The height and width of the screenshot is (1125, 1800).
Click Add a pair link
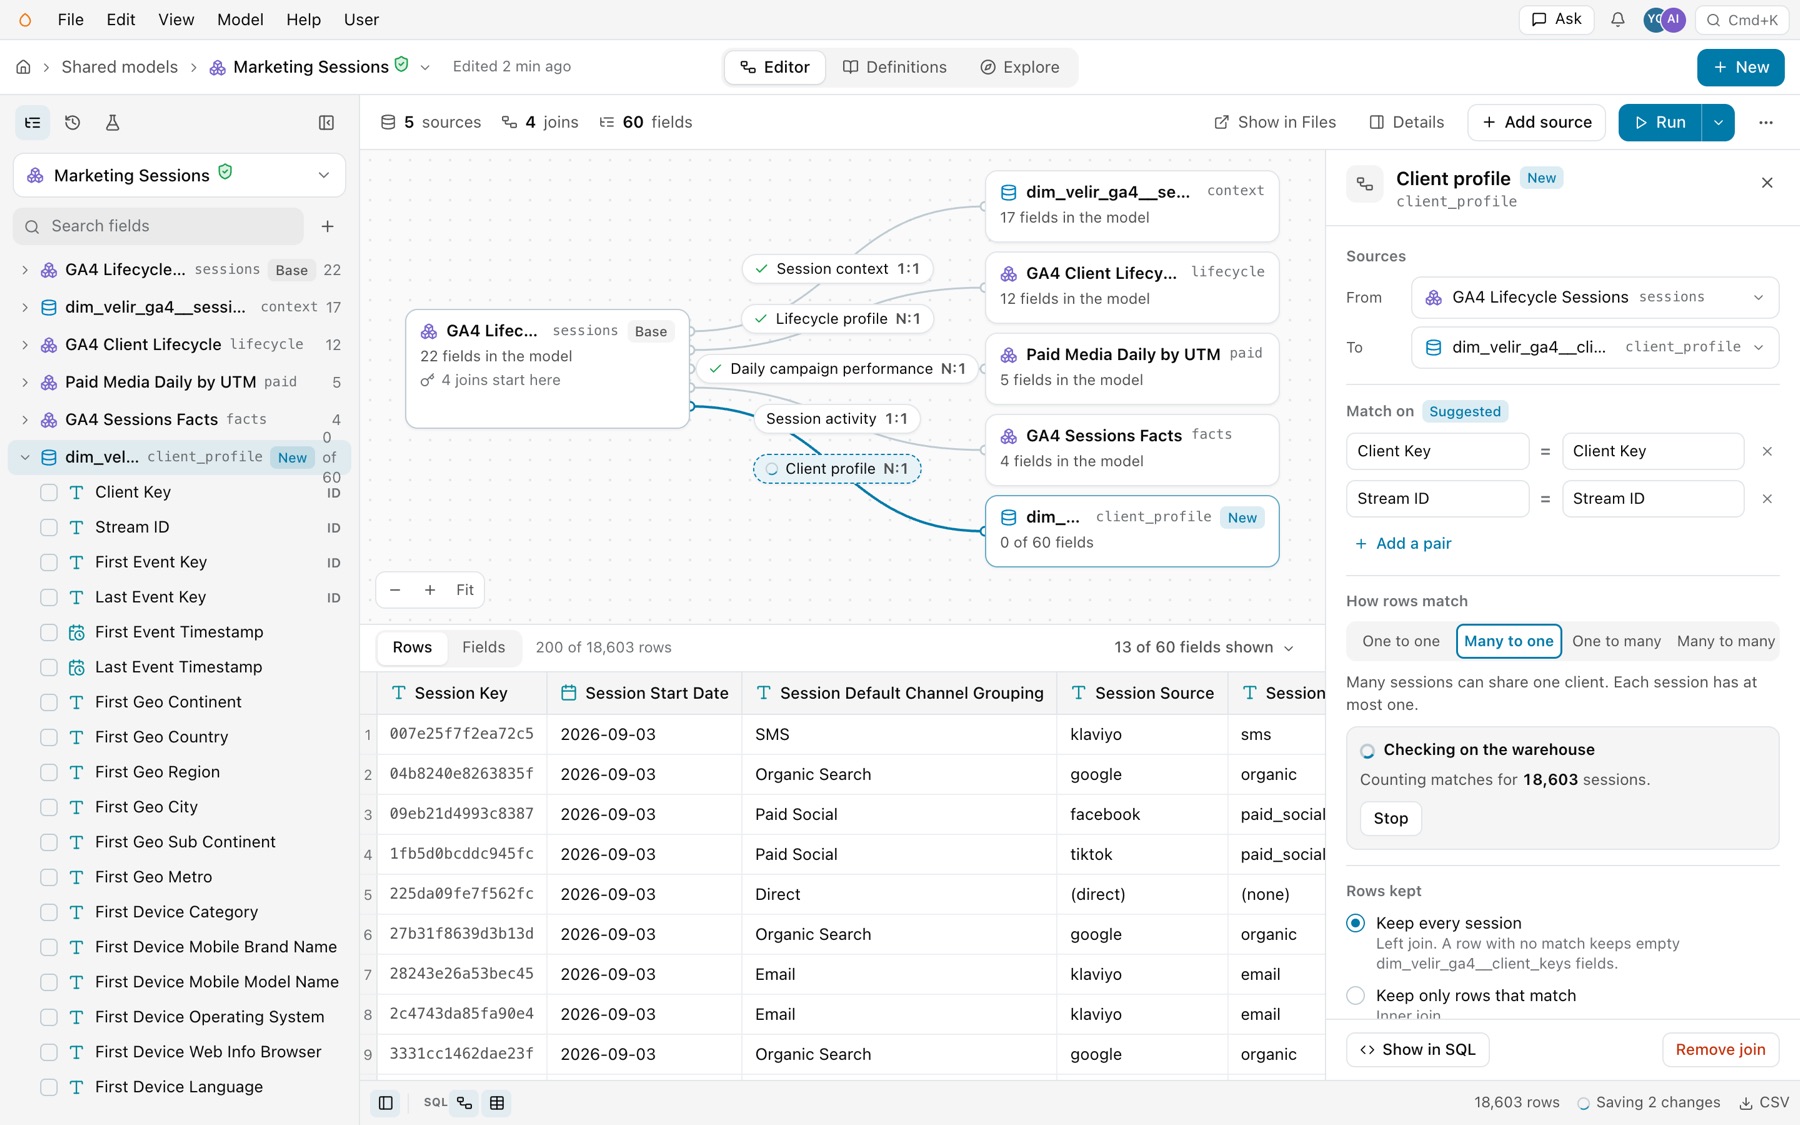pyautogui.click(x=1403, y=544)
